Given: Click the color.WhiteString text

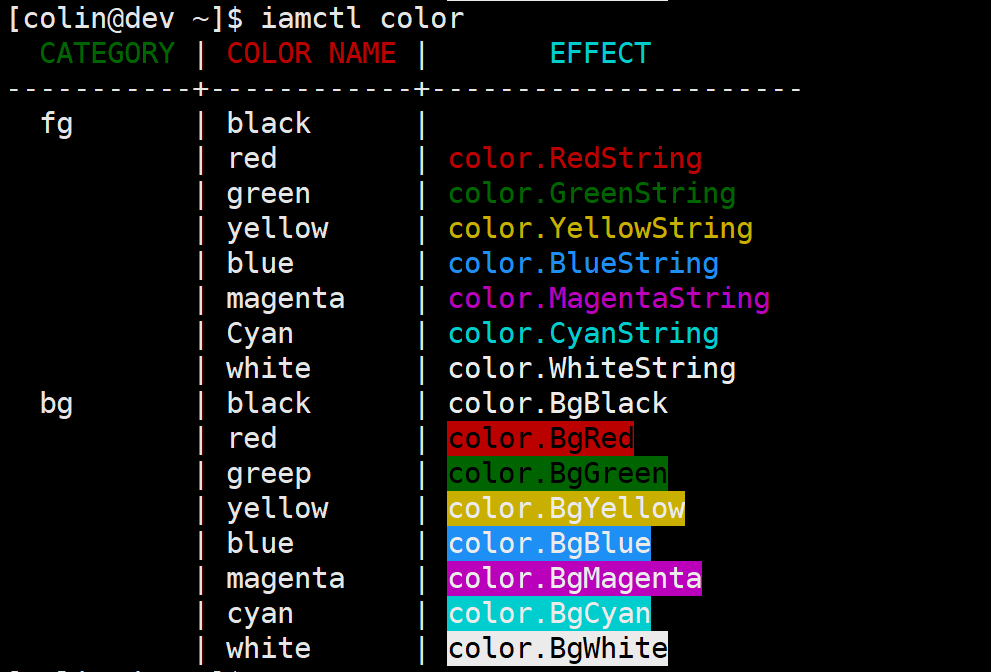Looking at the screenshot, I should point(592,369).
